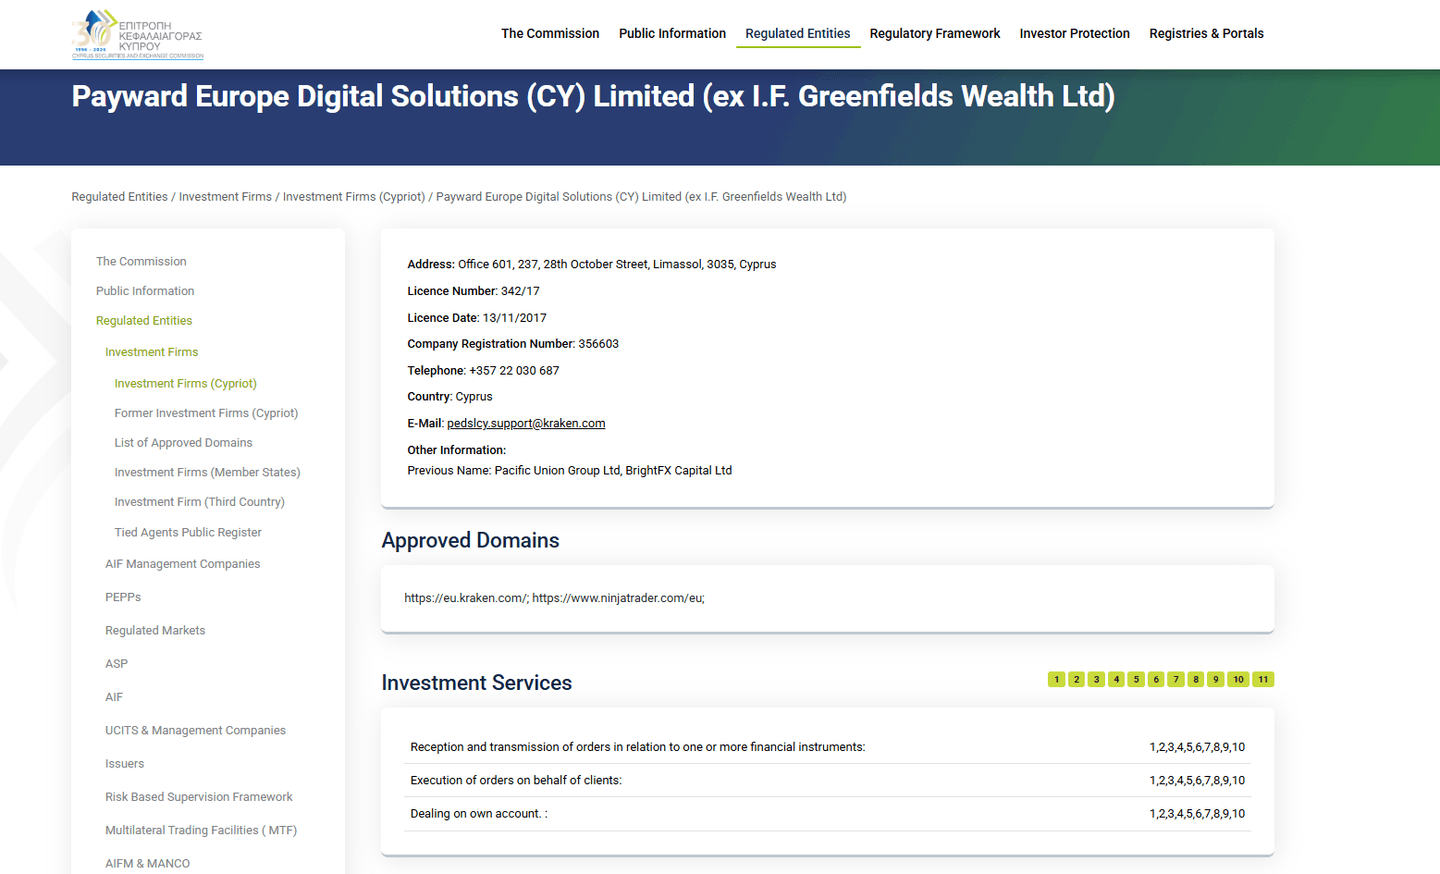Open Regulated Entities in the sidebar
This screenshot has height=874, width=1440.
(x=144, y=321)
